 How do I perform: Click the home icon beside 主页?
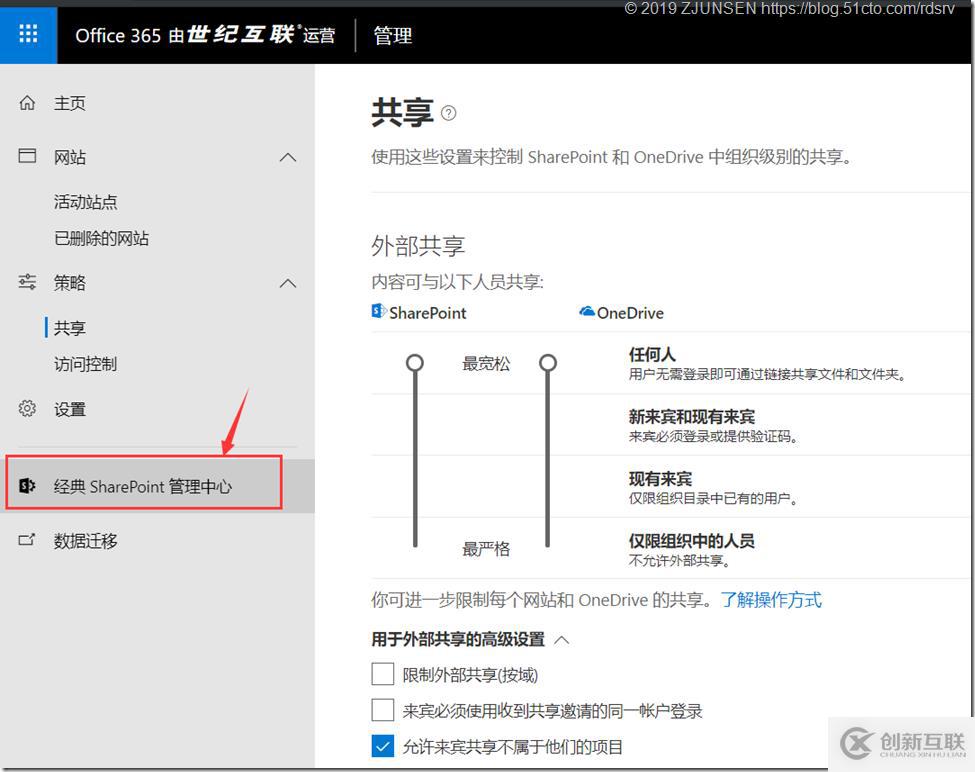coord(27,103)
